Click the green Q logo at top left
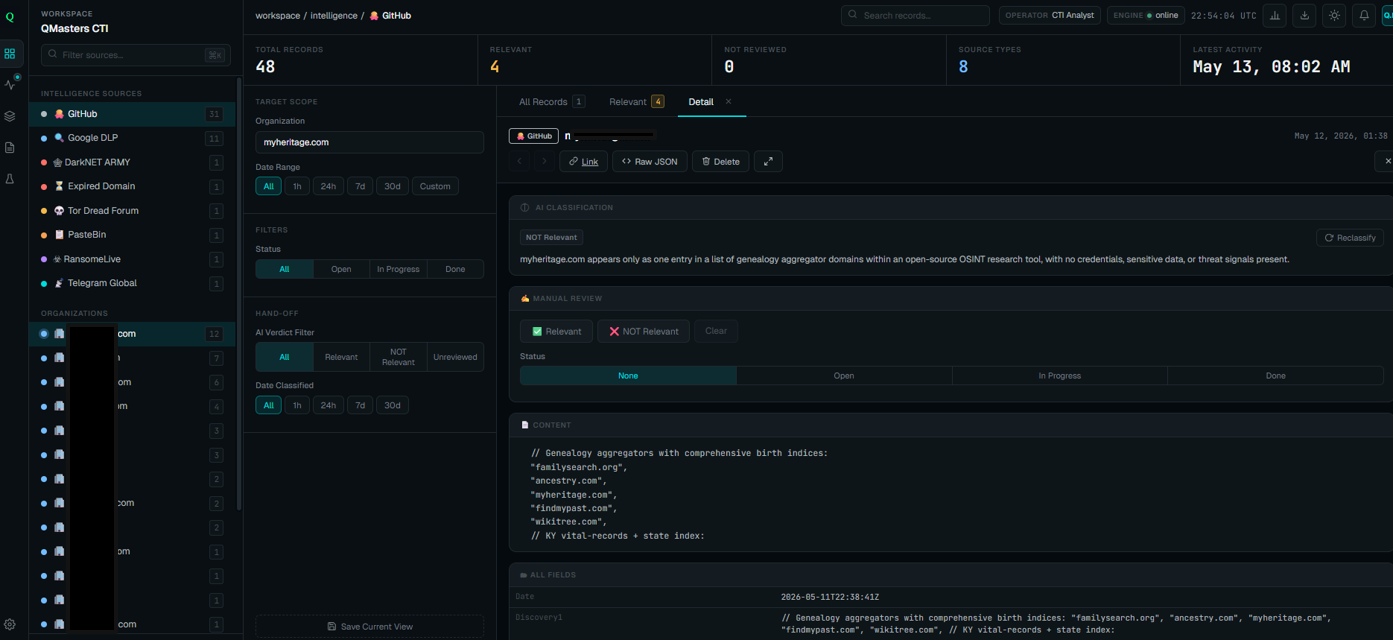 pyautogui.click(x=10, y=16)
